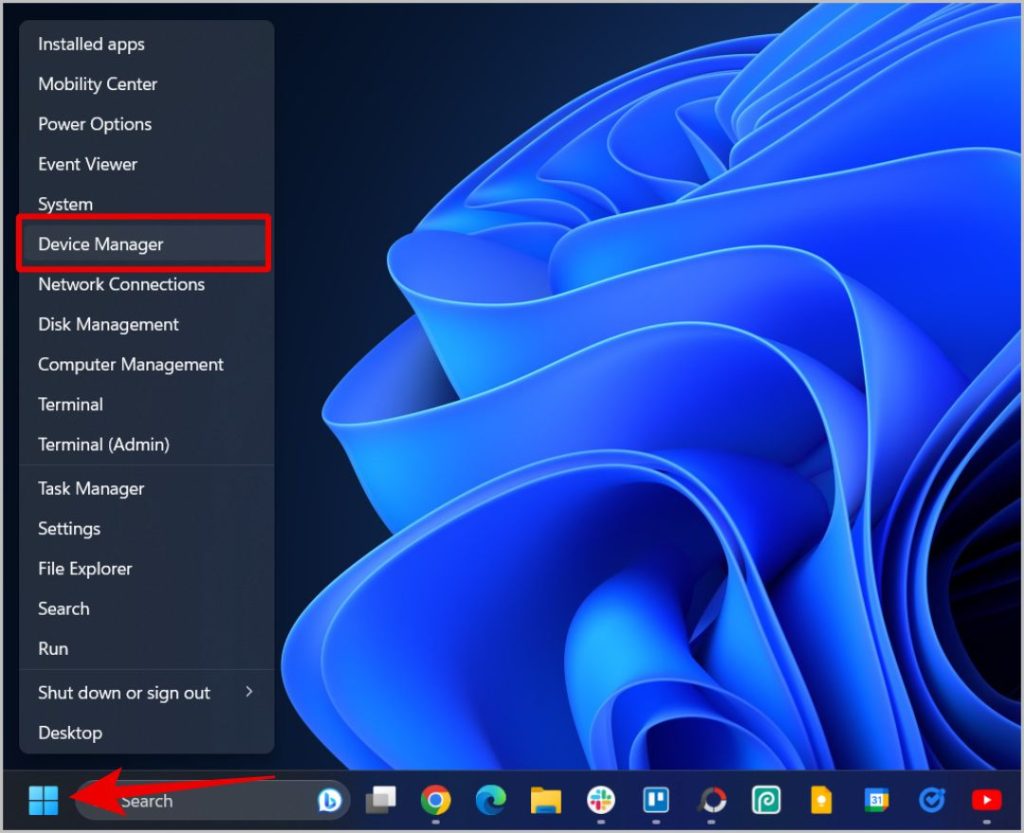Open Bing chat icon in search box

coord(329,800)
